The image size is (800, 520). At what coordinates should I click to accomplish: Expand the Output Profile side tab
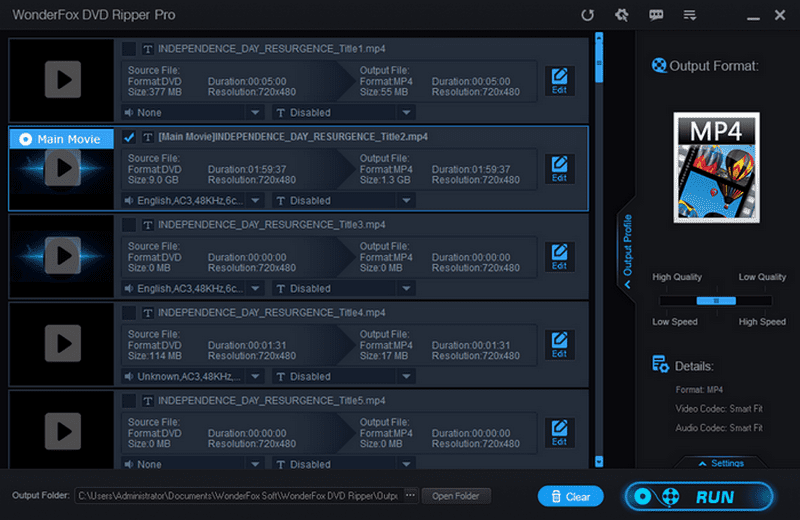(627, 250)
